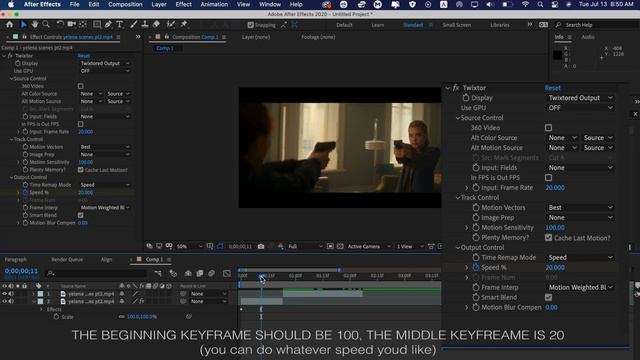
Task: Toggle the Snapping checkbox in the toolbar
Action: 251,25
